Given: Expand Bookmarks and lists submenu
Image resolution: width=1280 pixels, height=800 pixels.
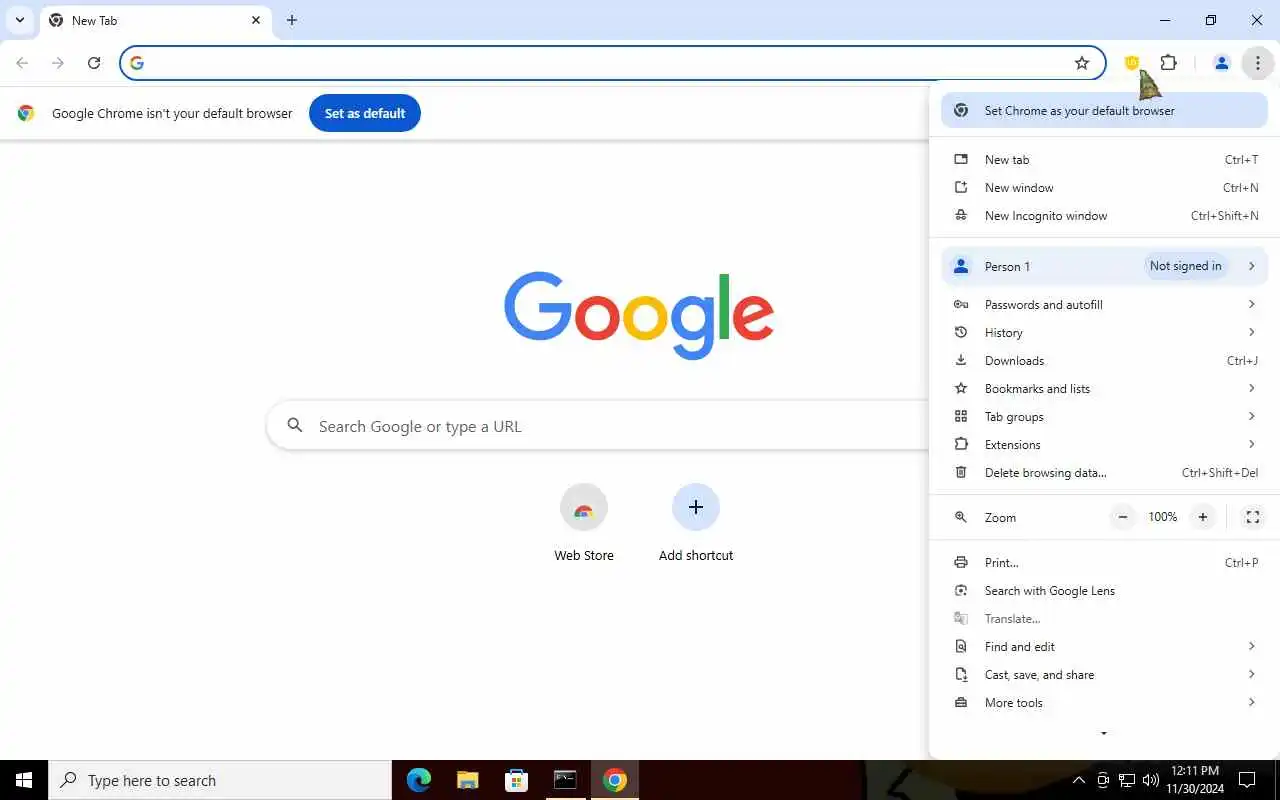Looking at the screenshot, I should [x=1104, y=389].
